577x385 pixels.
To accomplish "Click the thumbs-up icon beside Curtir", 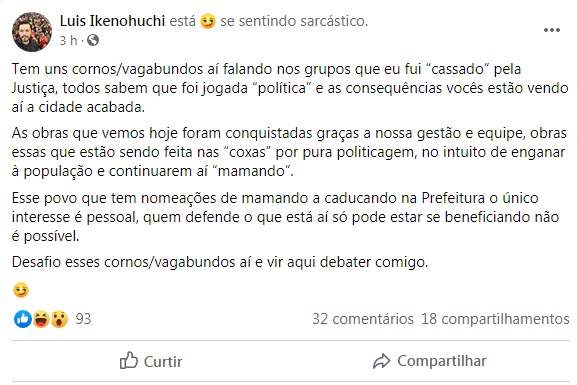I will click(129, 360).
